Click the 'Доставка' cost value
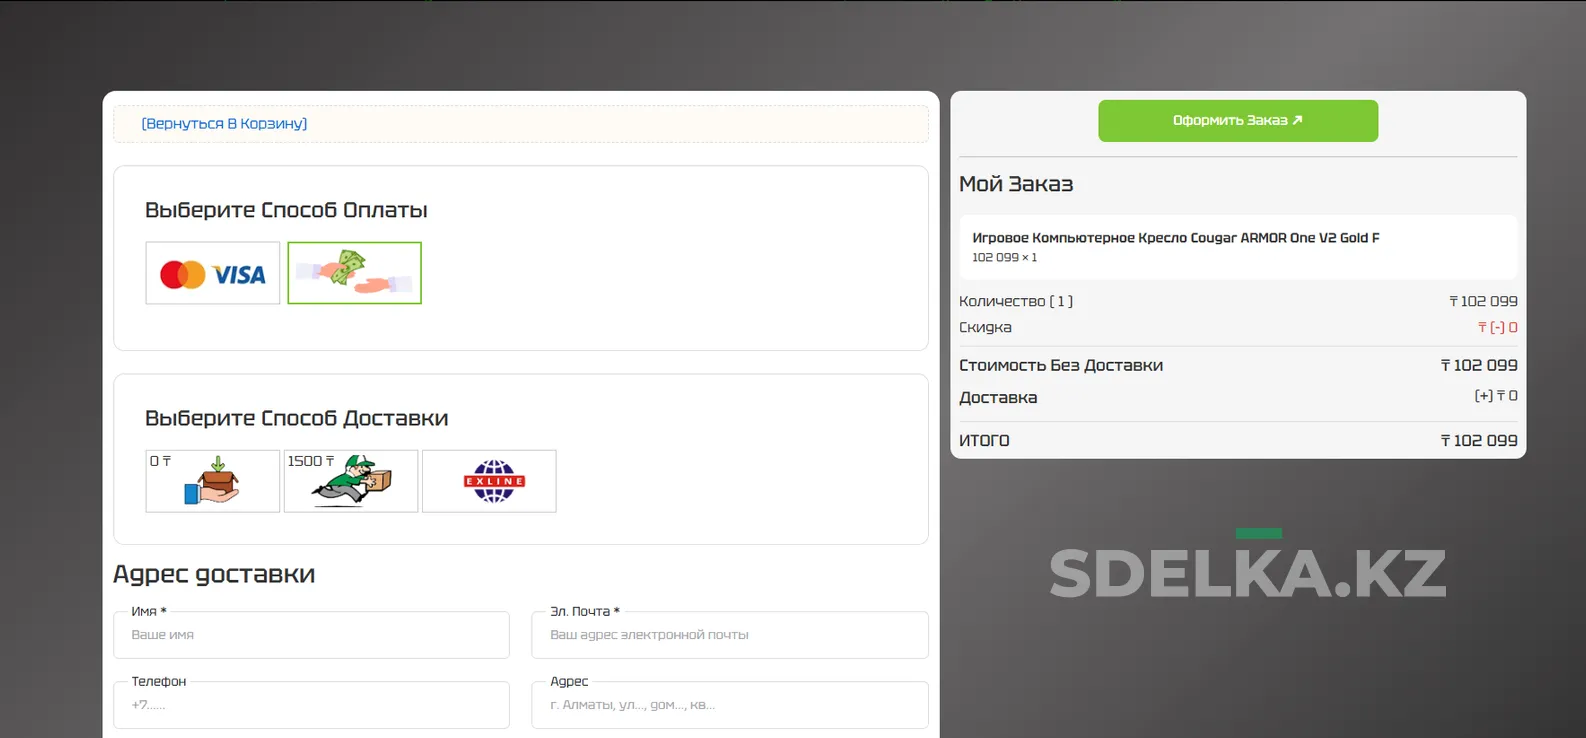The image size is (1586, 738). point(1495,396)
